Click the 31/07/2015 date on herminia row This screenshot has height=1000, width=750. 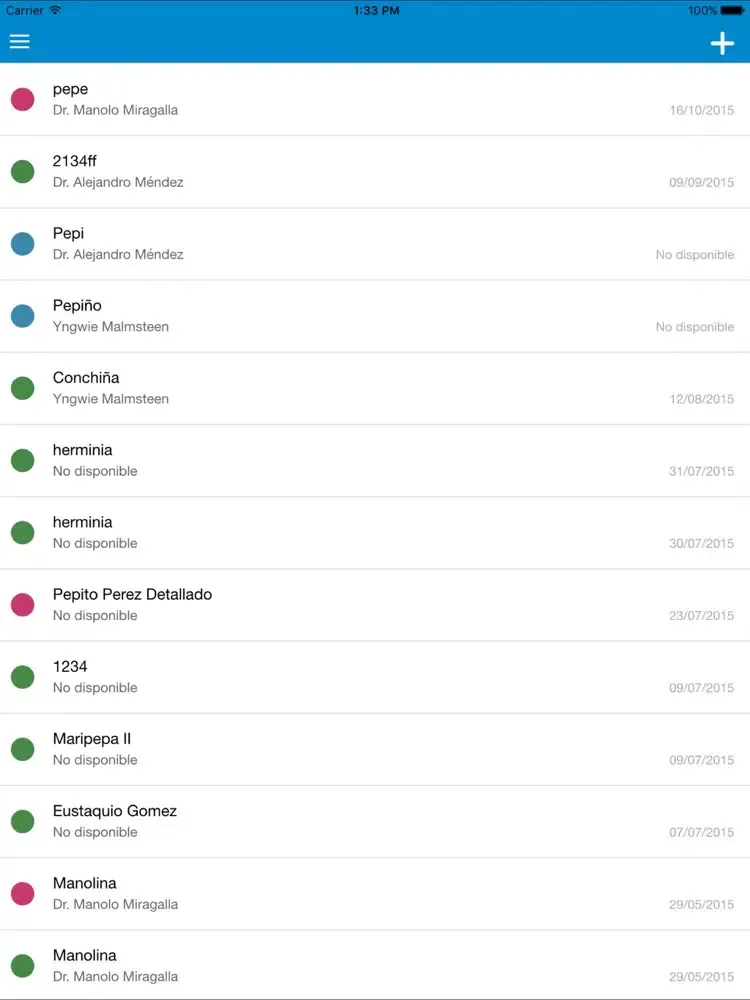701,471
